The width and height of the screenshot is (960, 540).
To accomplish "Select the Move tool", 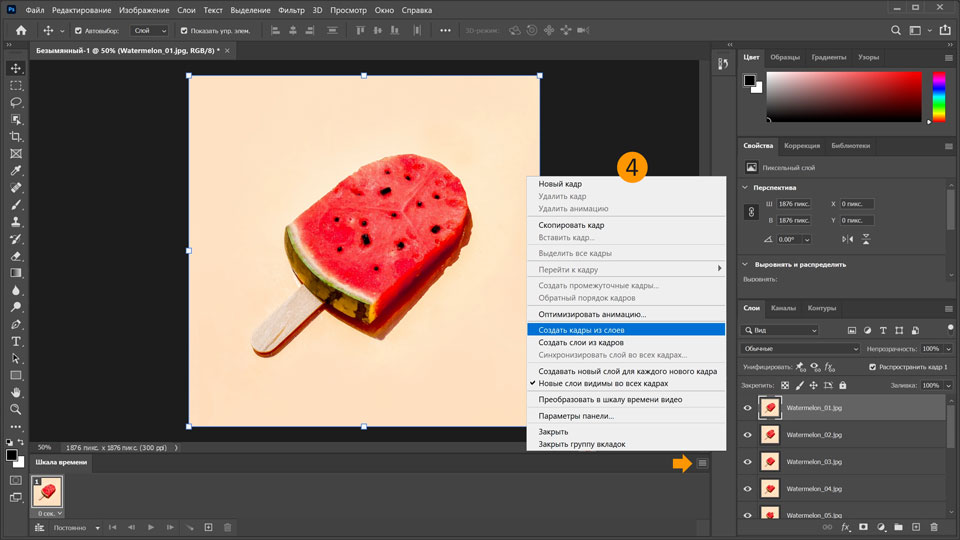I will point(16,68).
